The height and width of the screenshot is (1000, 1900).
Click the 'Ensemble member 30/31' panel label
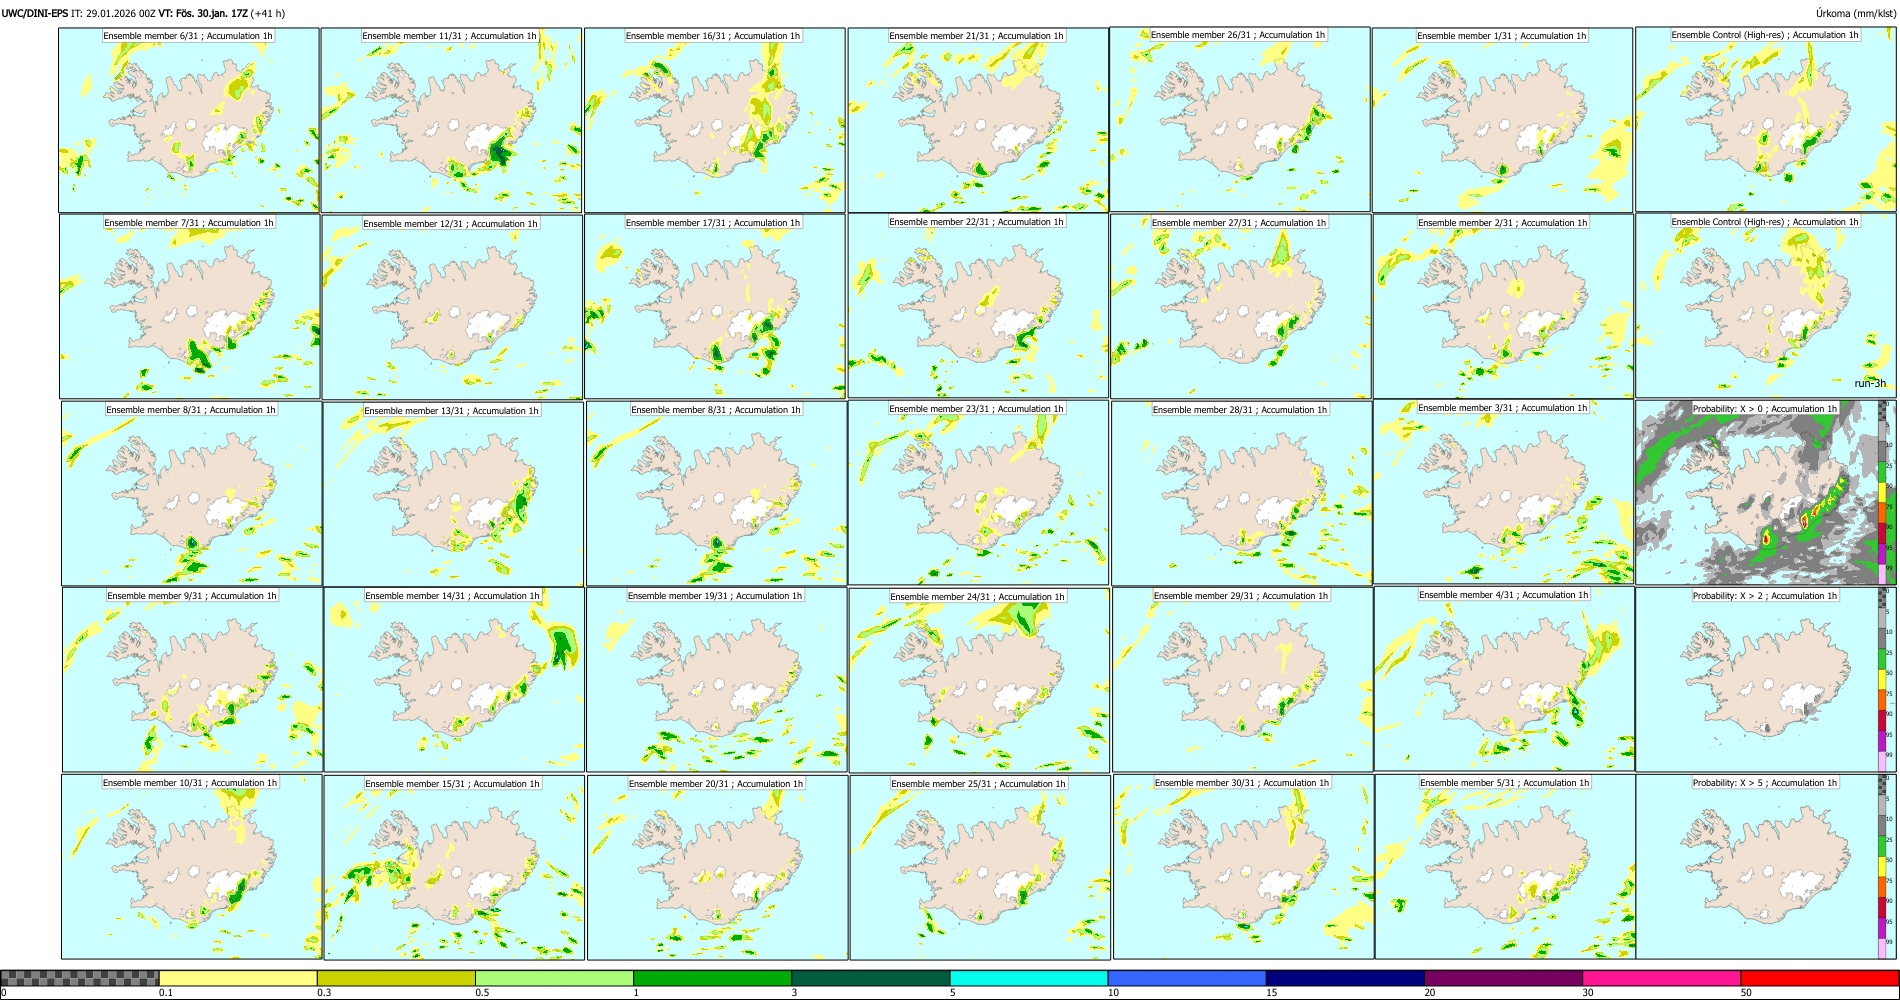coord(1242,783)
